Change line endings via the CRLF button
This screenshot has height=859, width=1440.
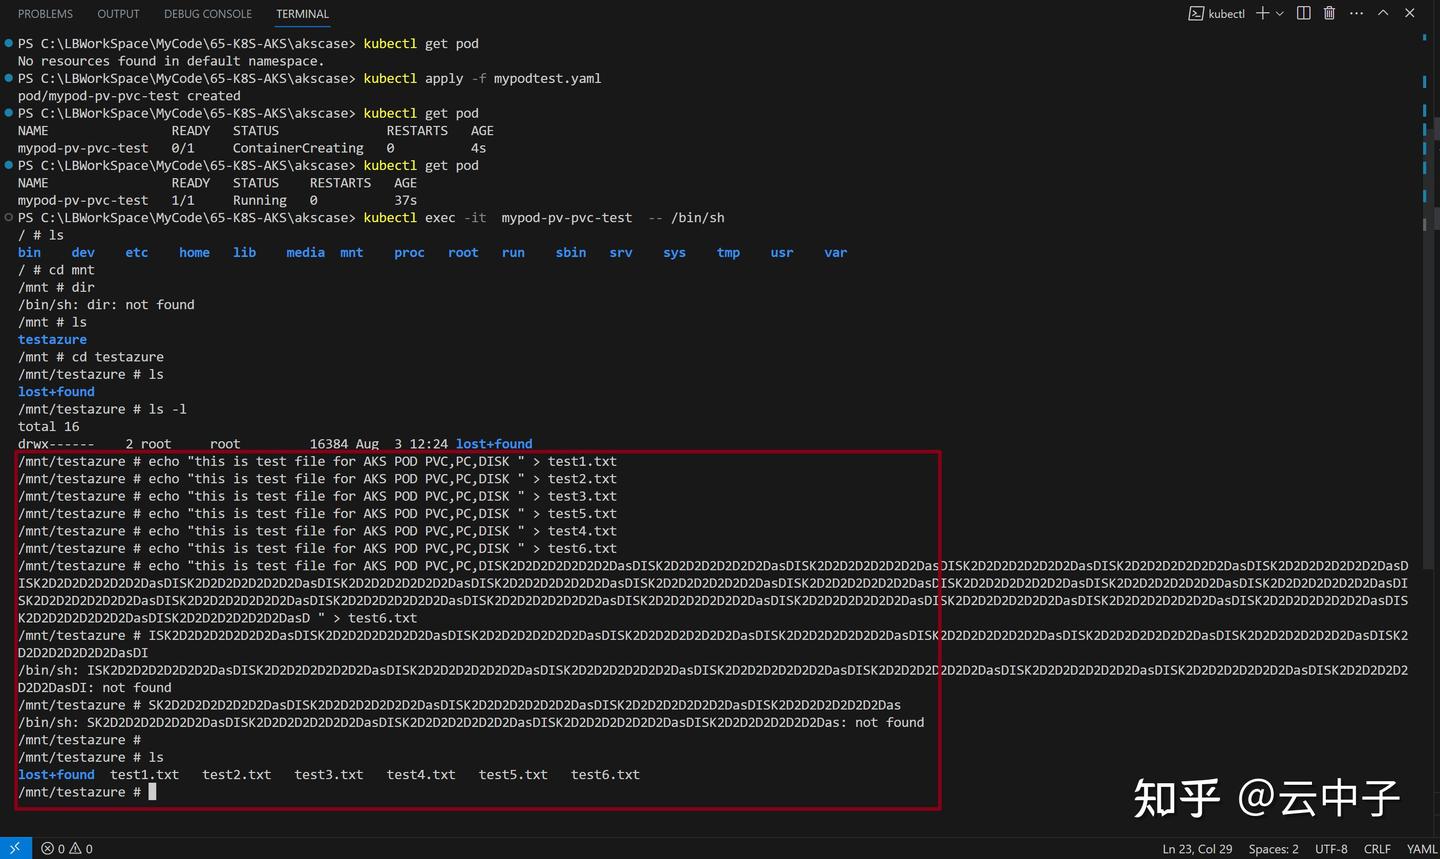[1377, 848]
